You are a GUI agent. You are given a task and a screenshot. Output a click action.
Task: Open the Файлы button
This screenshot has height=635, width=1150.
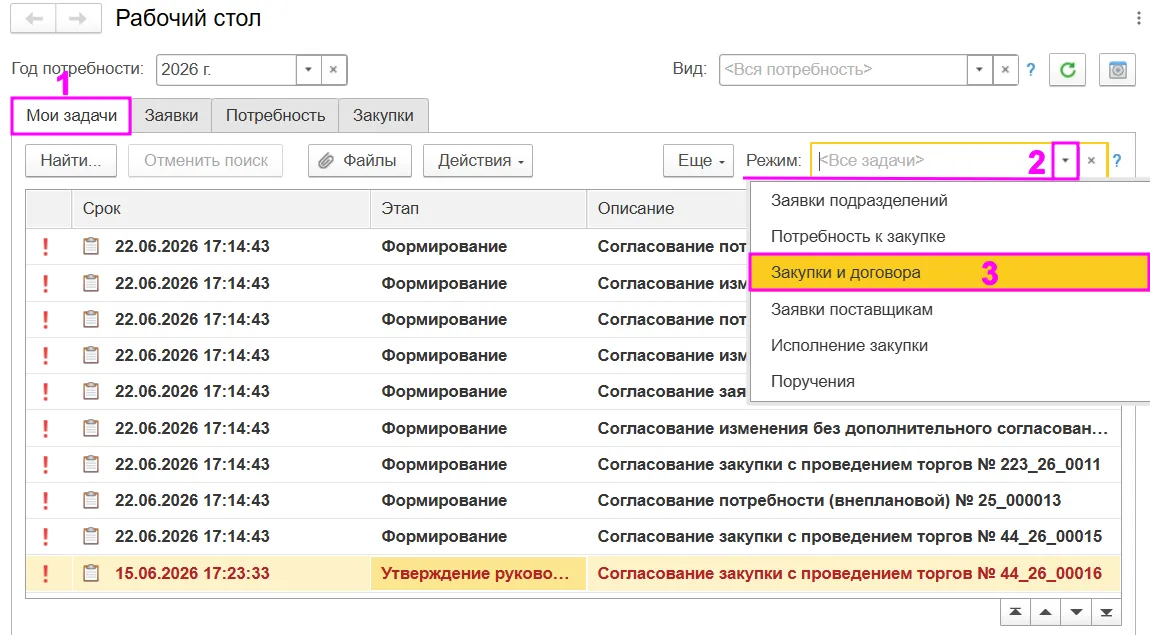pyautogui.click(x=359, y=161)
